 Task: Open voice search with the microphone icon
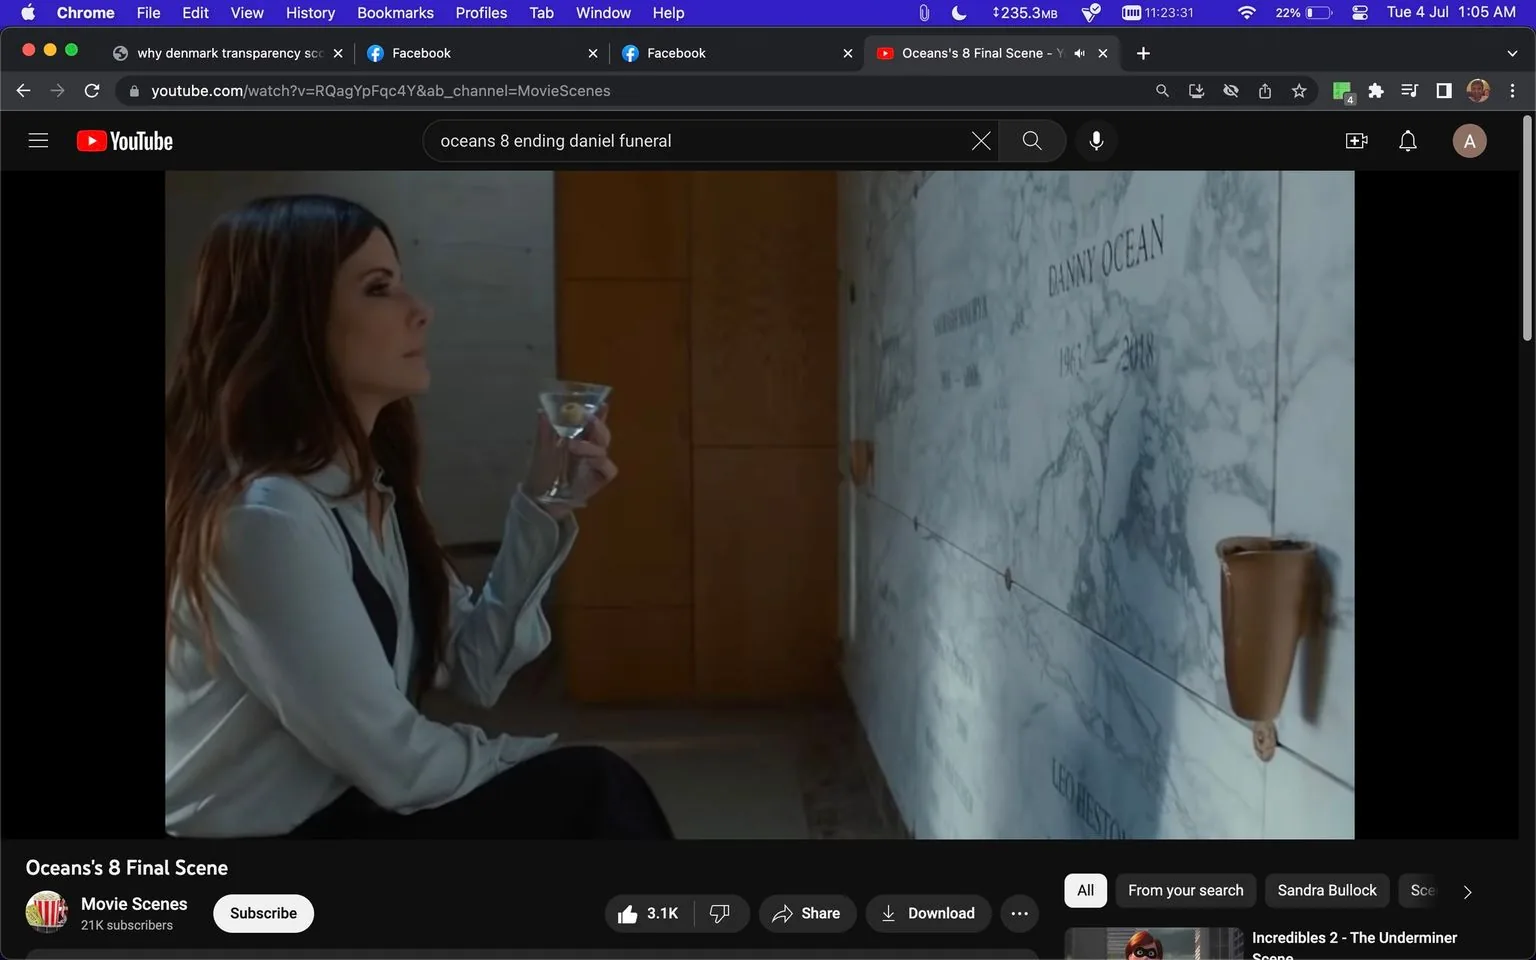(x=1096, y=140)
